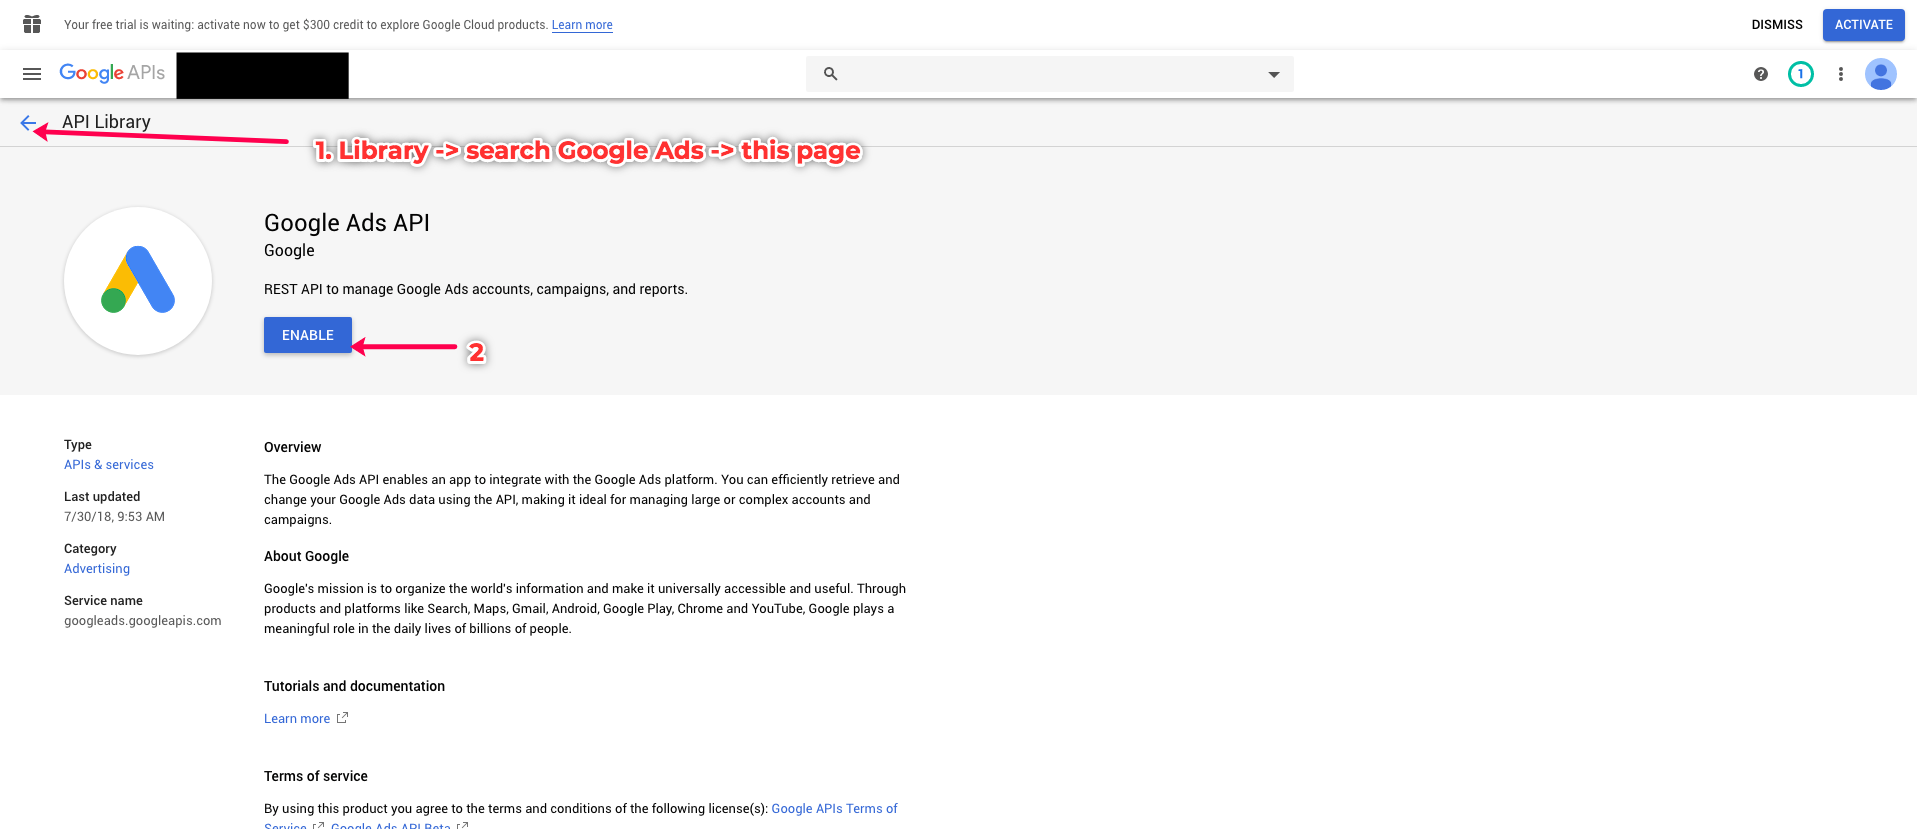Screen dimensions: 1917x829
Task: Click the Google Ads logo thumbnail
Action: pos(138,281)
